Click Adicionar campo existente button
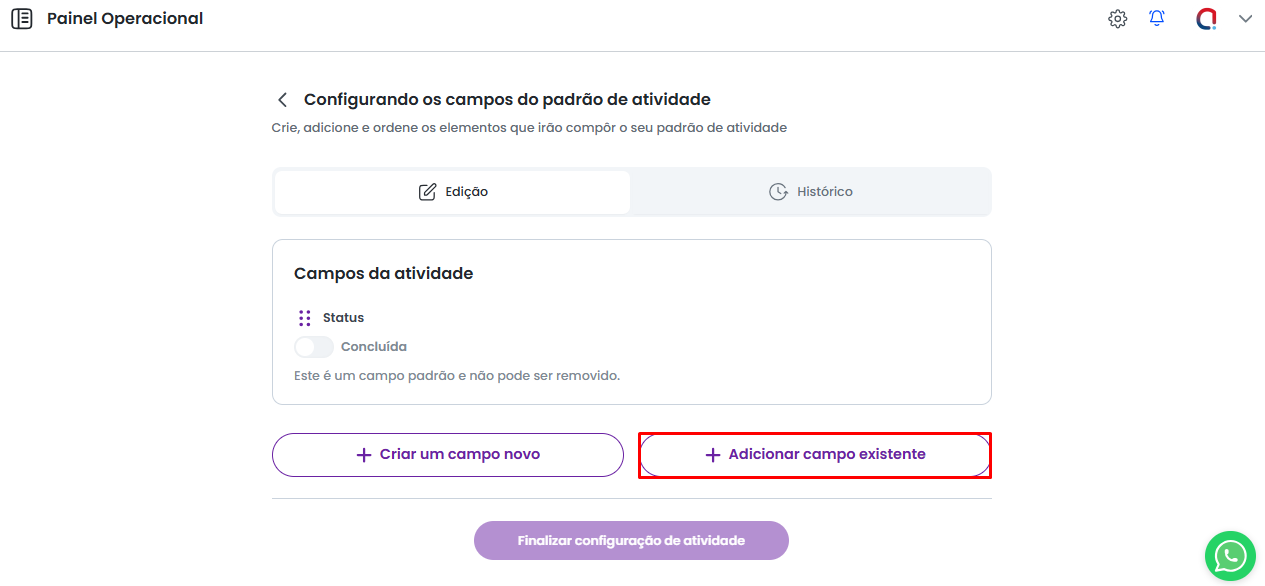This screenshot has width=1265, height=586. pyautogui.click(x=815, y=455)
